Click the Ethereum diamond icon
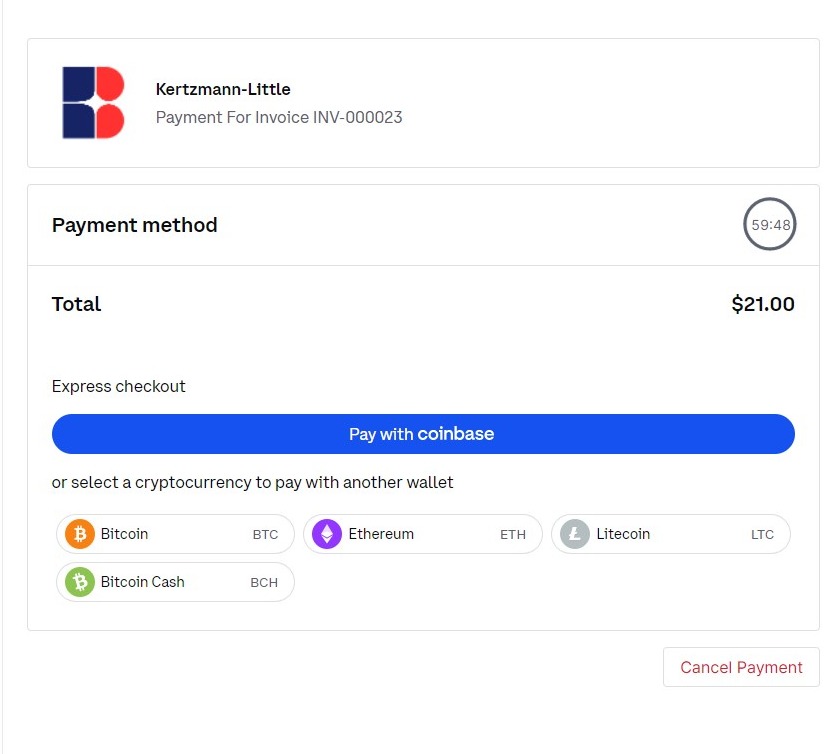 (327, 534)
